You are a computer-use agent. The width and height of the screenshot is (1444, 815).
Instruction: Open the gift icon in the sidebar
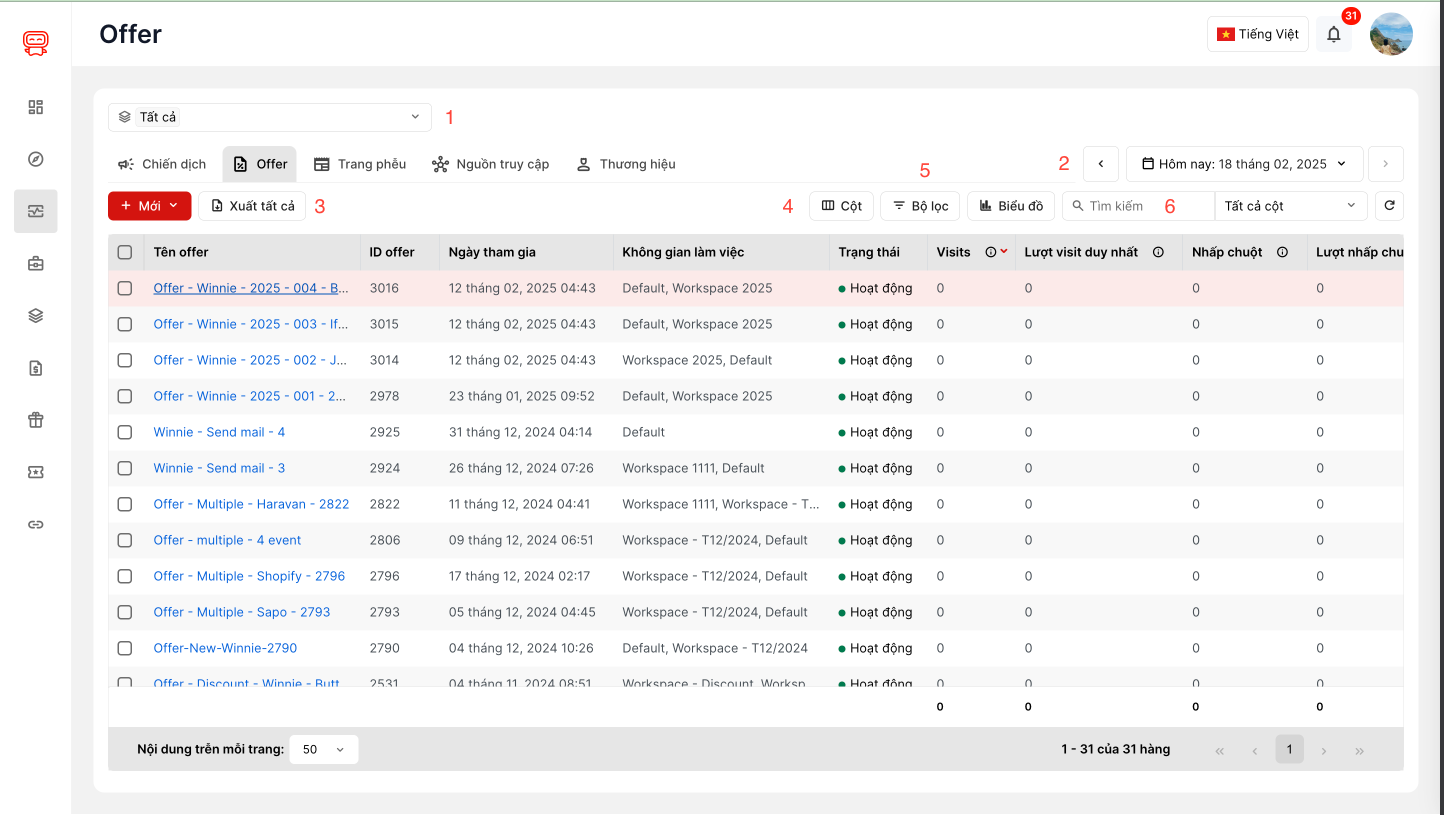36,420
